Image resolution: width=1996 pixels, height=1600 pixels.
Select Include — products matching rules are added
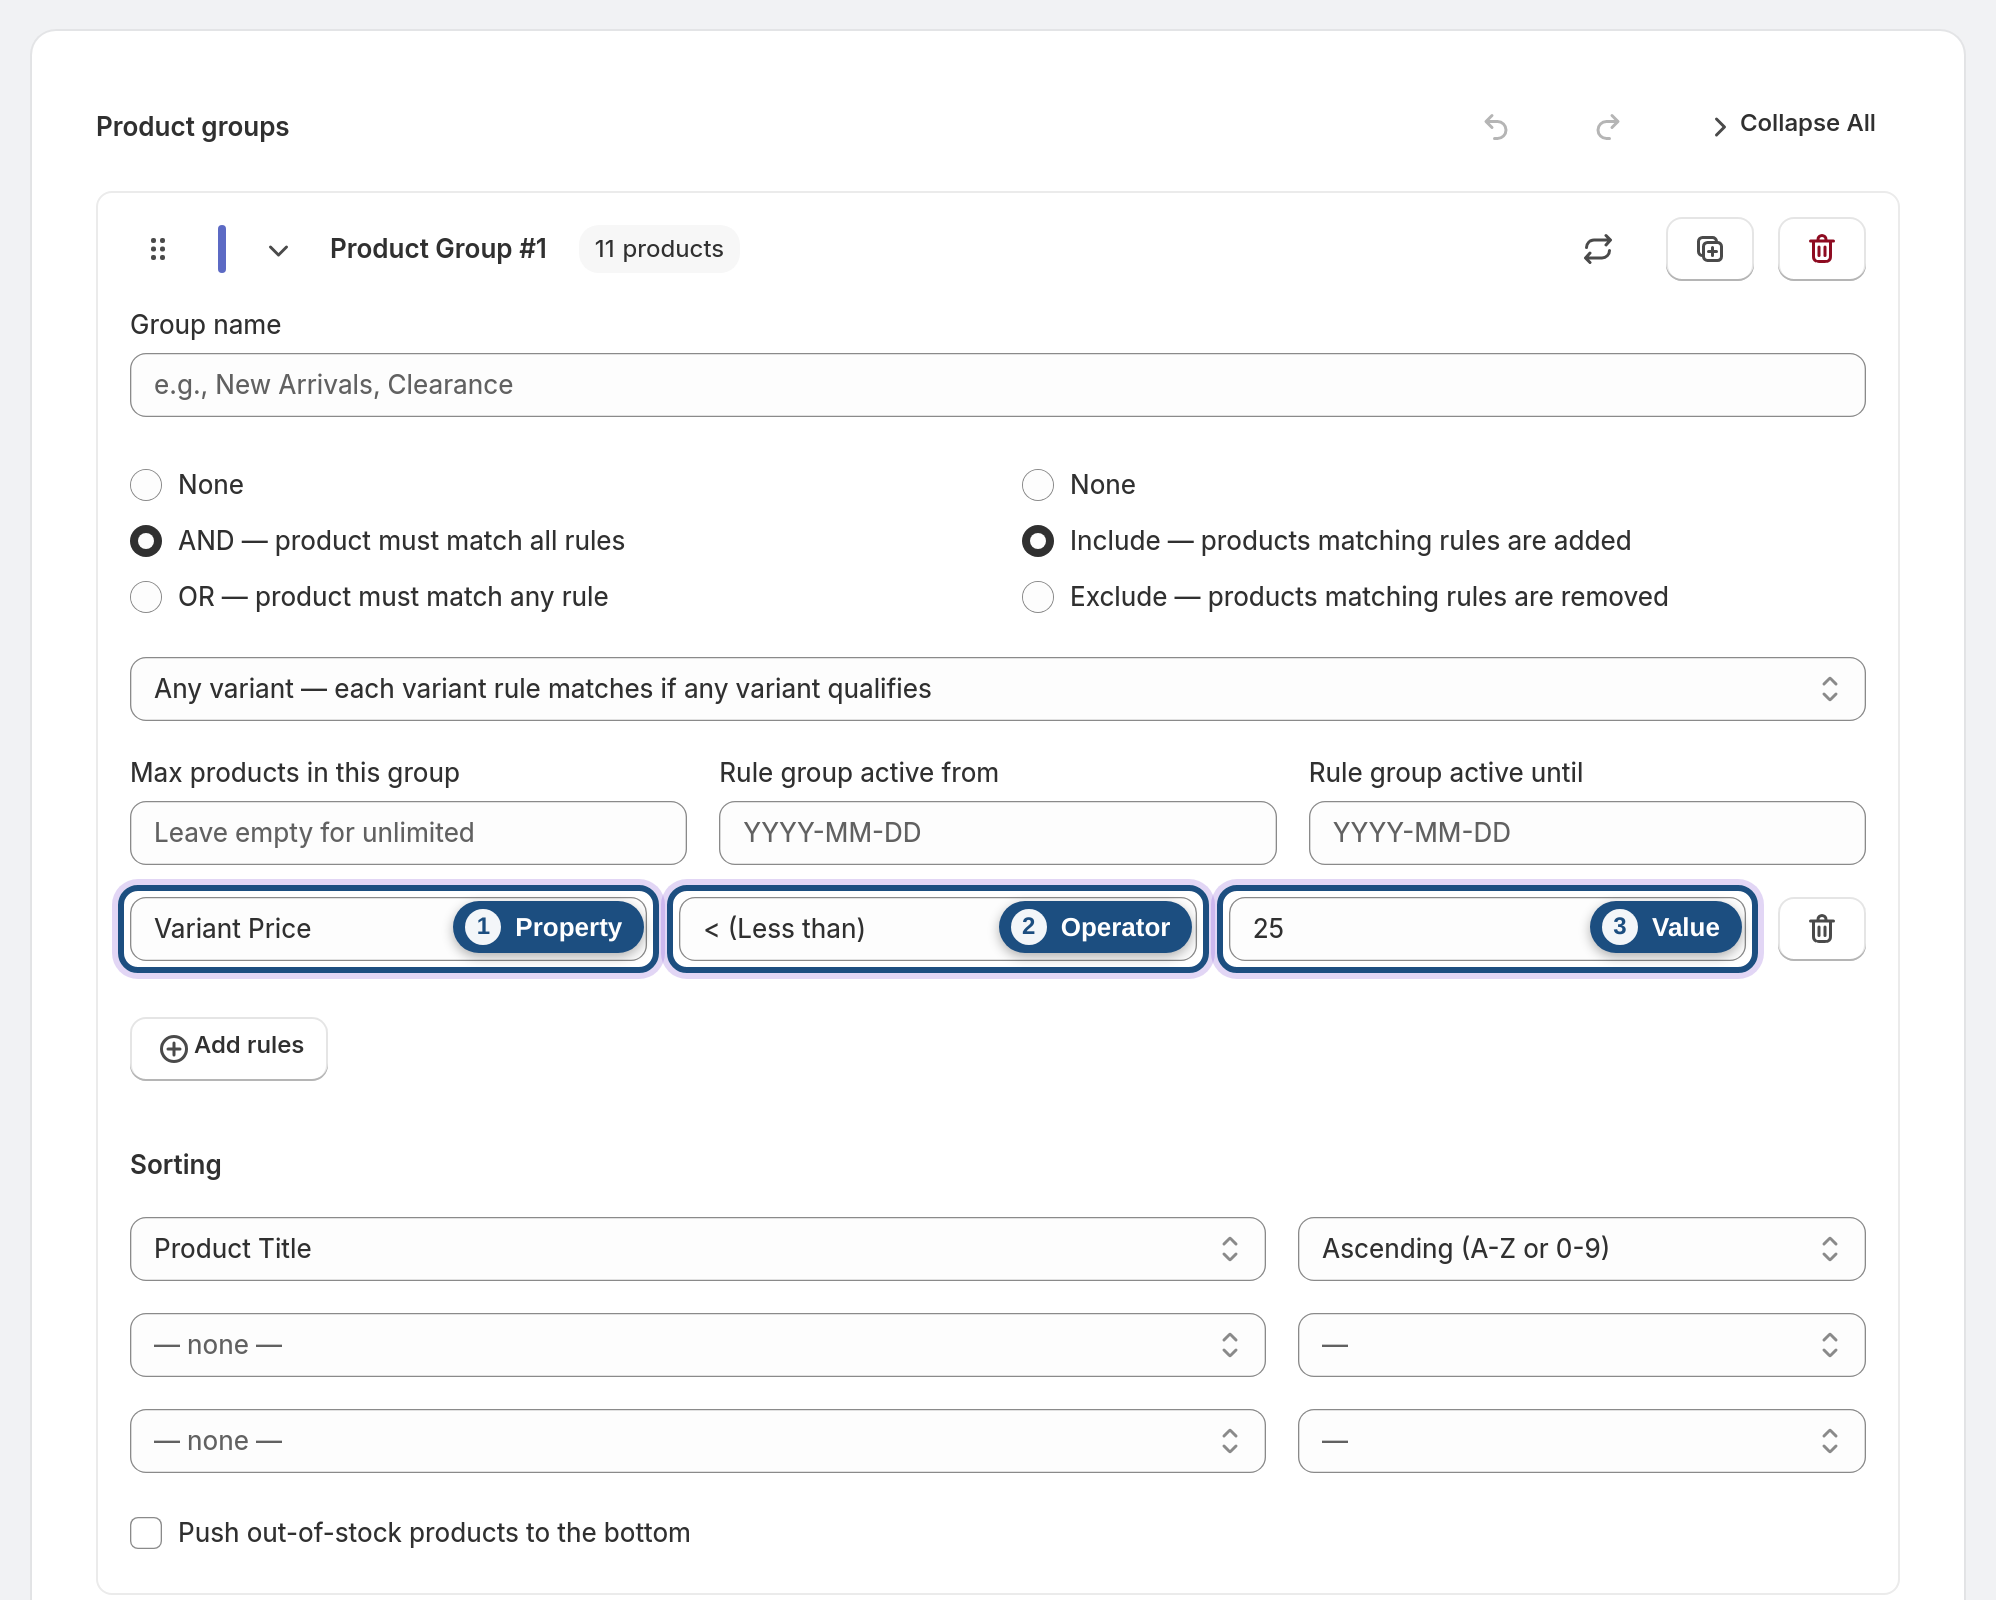pyautogui.click(x=1038, y=541)
